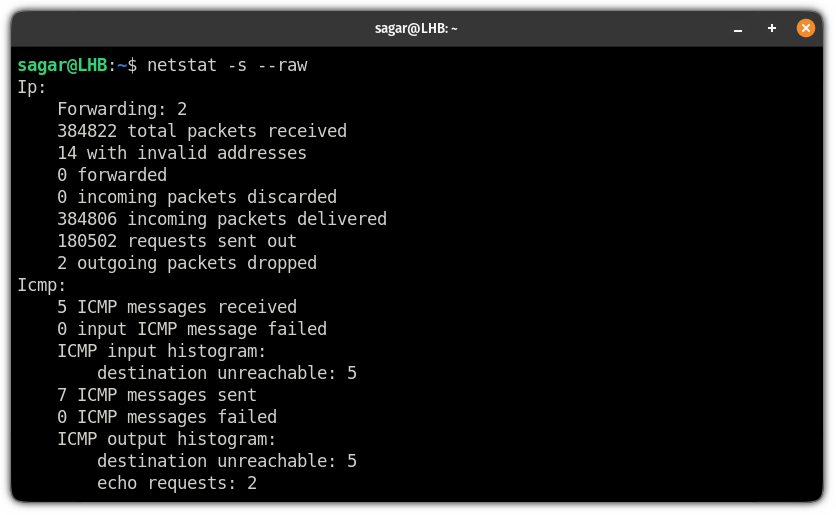Click the echo requests: 2 line
Image resolution: width=836 pixels, height=515 pixels.
[x=177, y=484]
